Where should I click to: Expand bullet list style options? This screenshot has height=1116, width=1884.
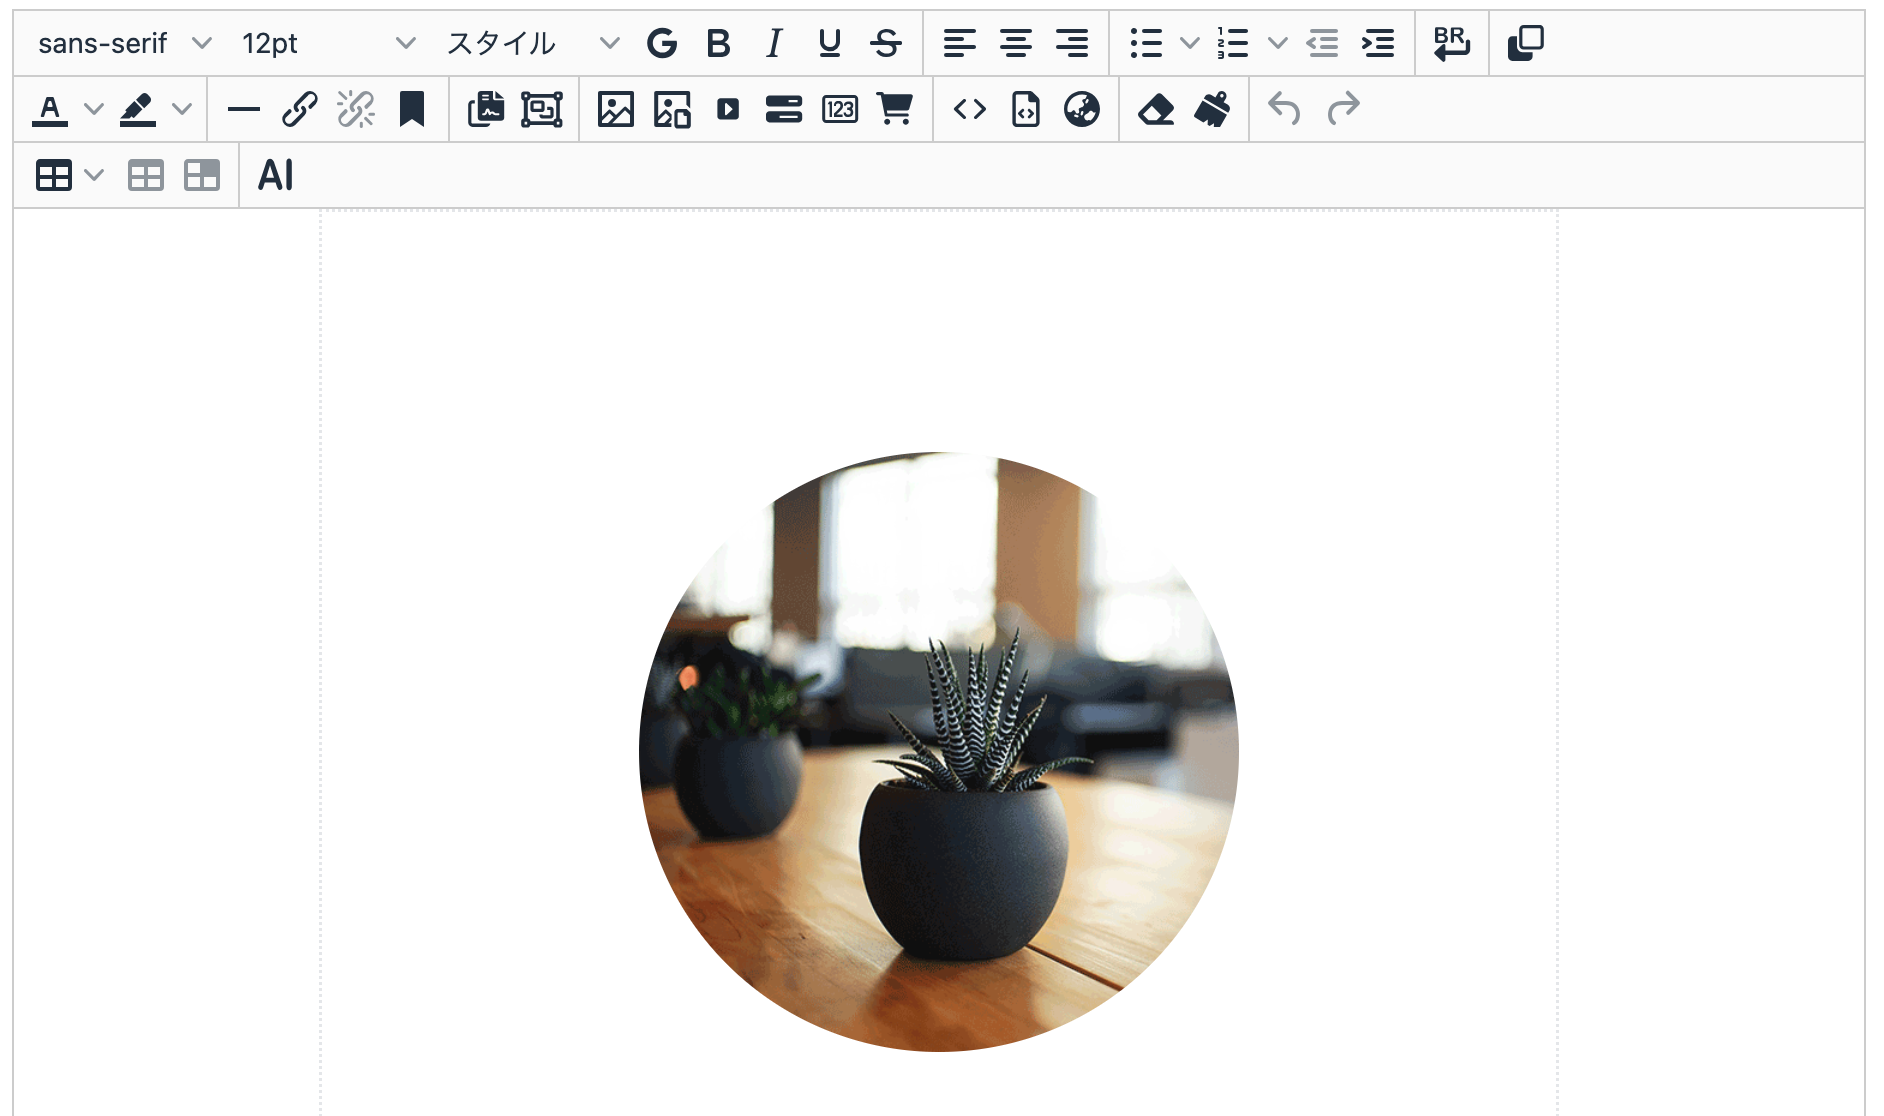pyautogui.click(x=1190, y=43)
